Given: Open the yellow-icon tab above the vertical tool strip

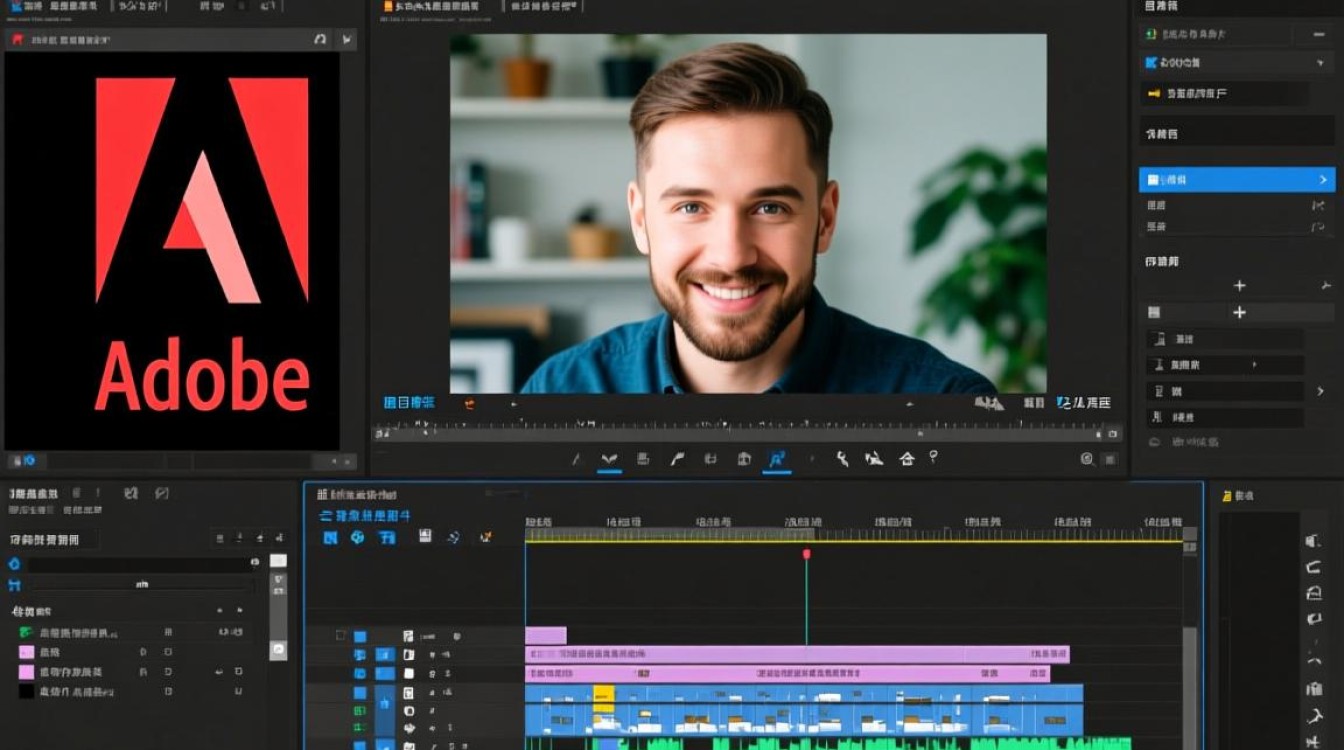Looking at the screenshot, I should coord(1238,496).
